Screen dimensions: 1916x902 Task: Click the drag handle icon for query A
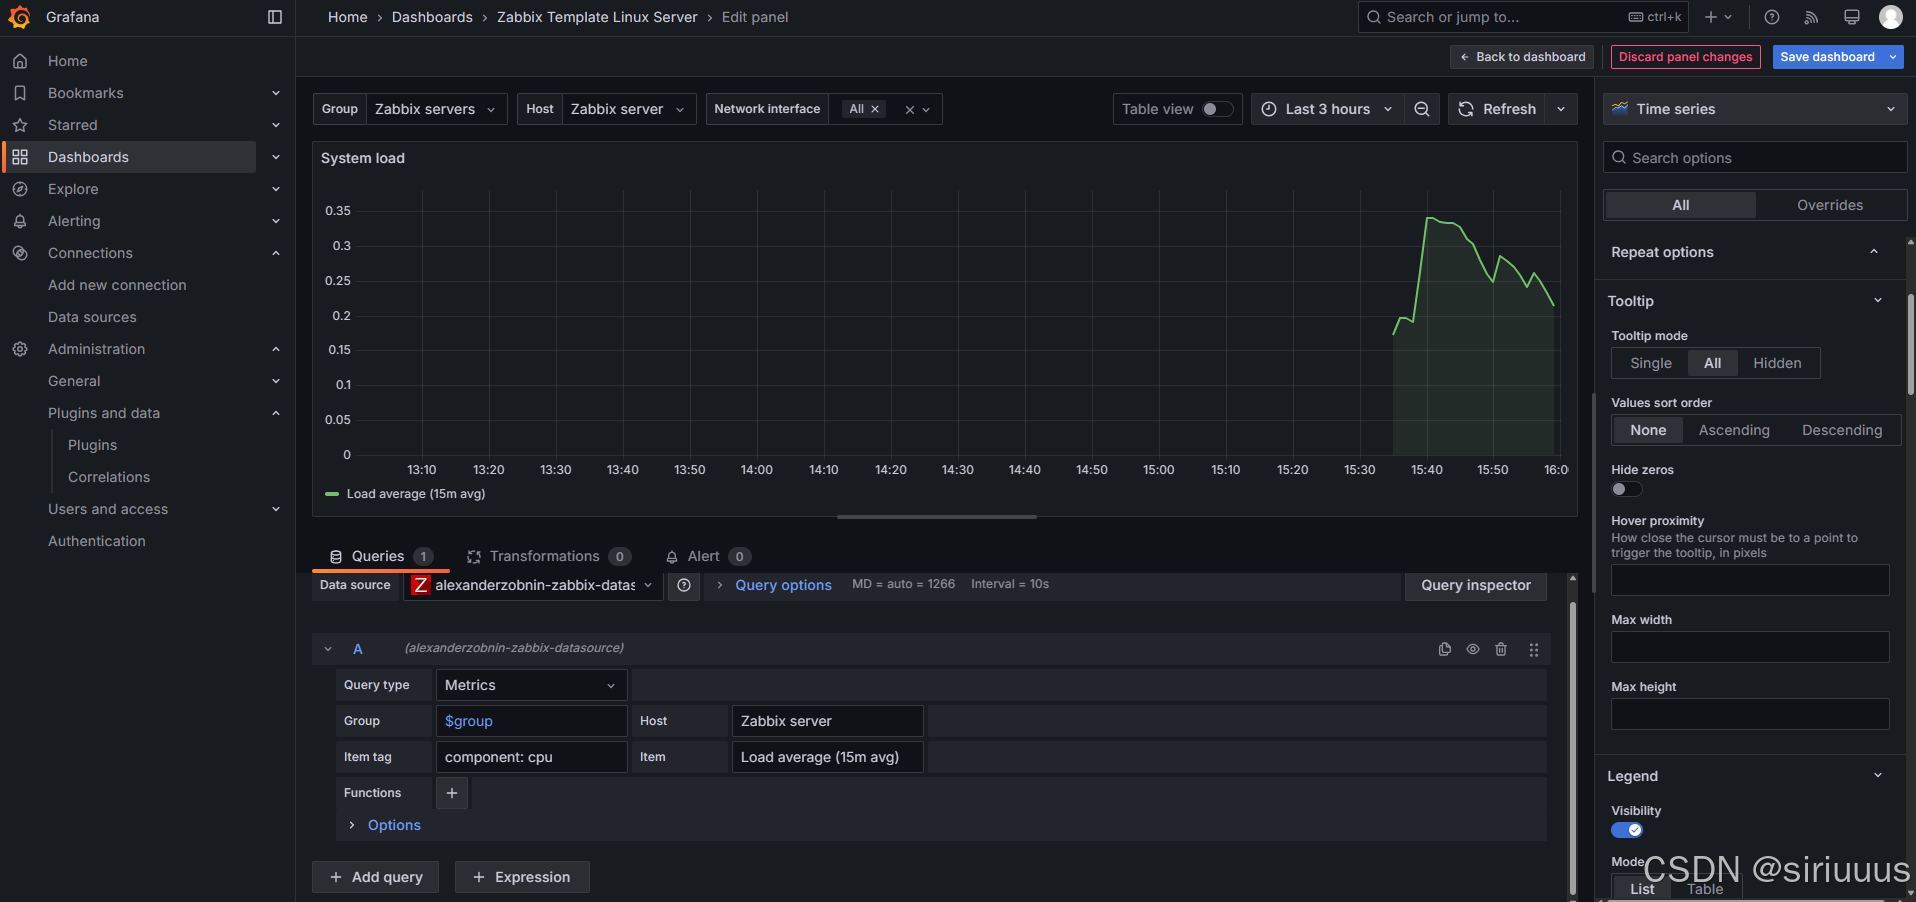pos(1534,649)
